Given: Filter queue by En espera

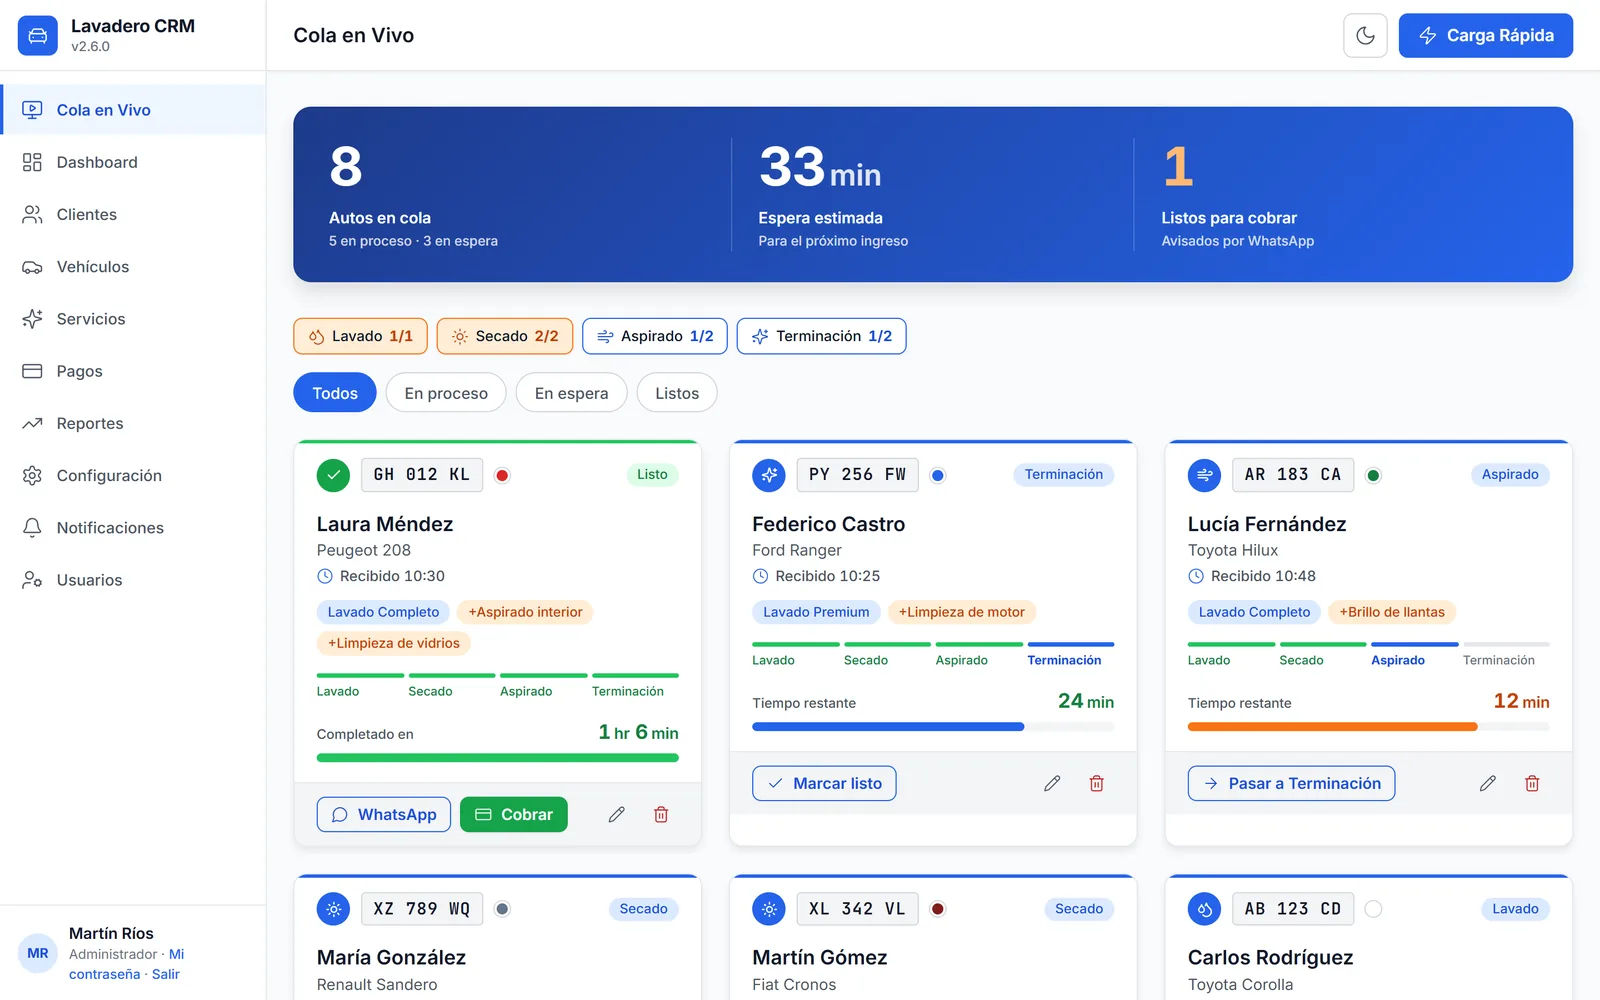Looking at the screenshot, I should 571,393.
